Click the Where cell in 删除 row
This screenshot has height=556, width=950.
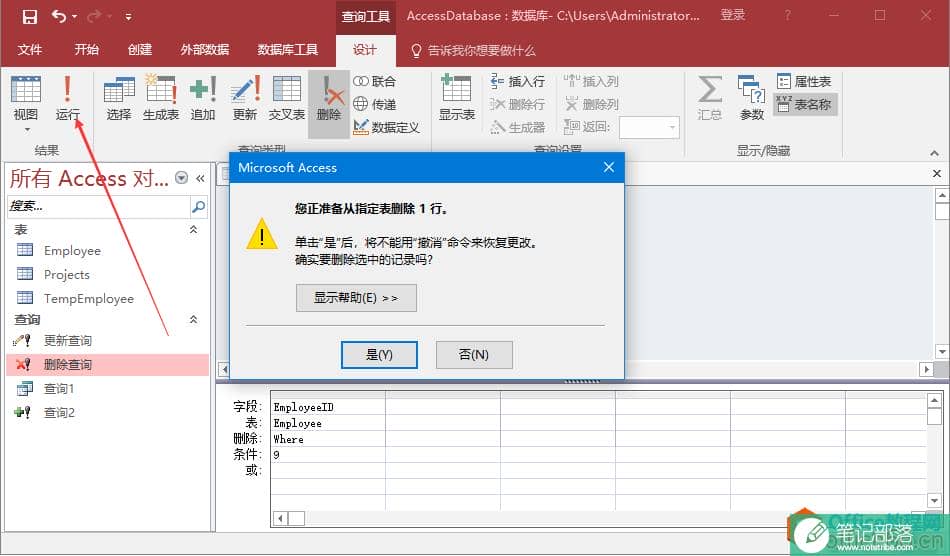pos(328,439)
